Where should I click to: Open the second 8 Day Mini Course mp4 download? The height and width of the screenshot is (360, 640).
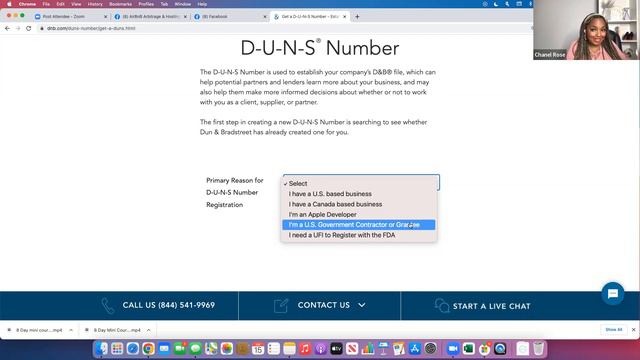pos(117,330)
